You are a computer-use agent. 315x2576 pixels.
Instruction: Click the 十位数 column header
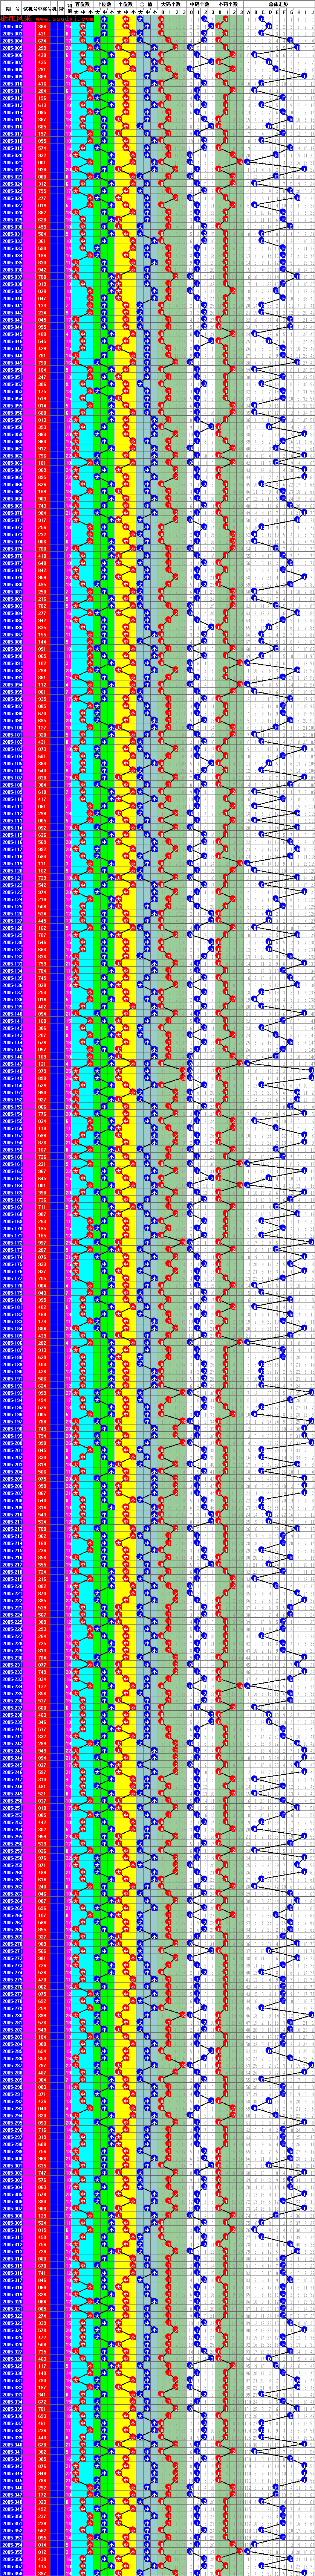pos(104,4)
